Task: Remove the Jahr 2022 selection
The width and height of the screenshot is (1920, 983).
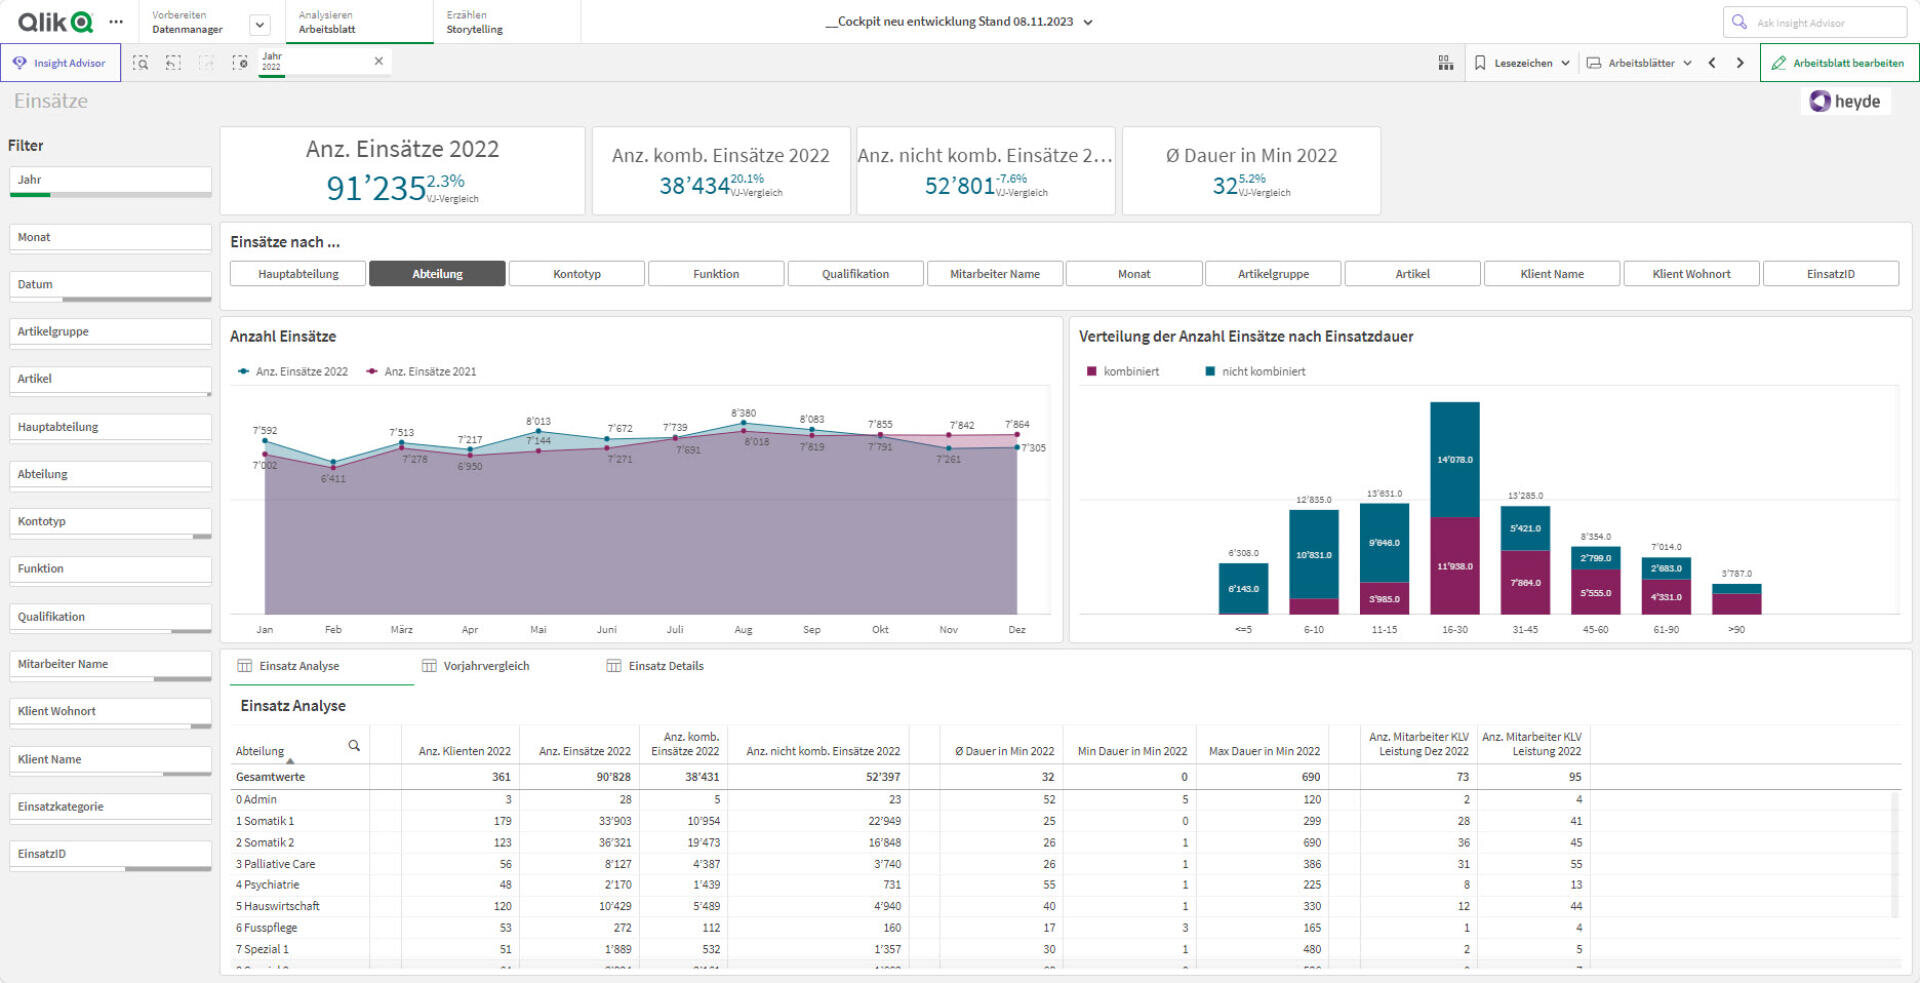Action: pyautogui.click(x=379, y=61)
